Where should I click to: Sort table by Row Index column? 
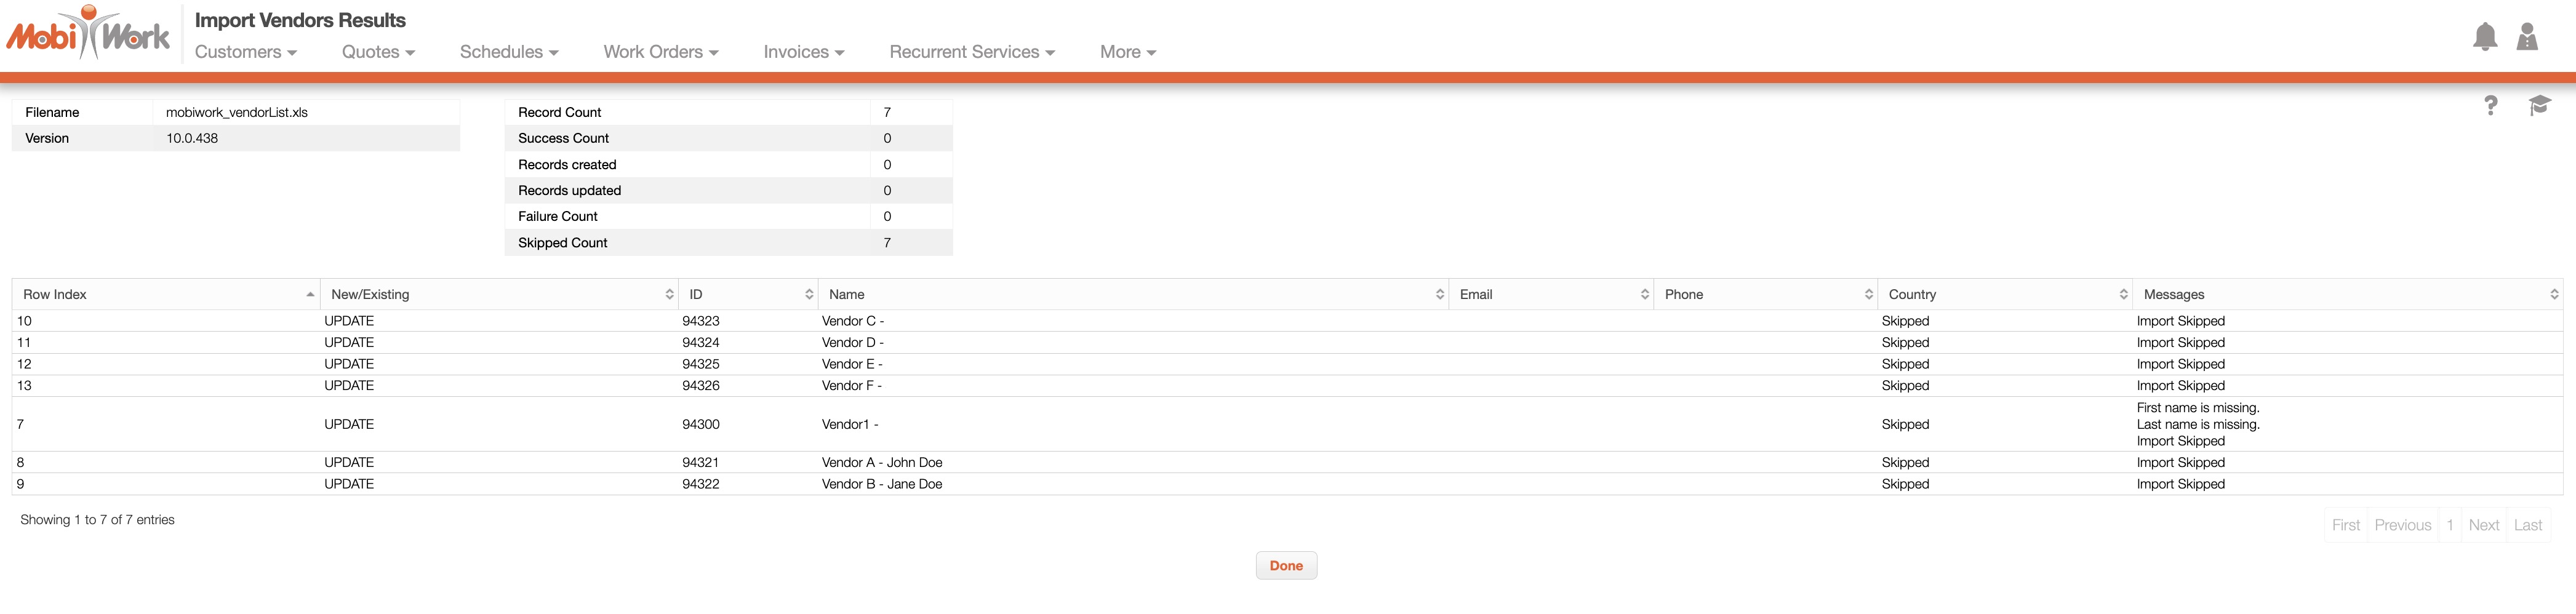(166, 294)
